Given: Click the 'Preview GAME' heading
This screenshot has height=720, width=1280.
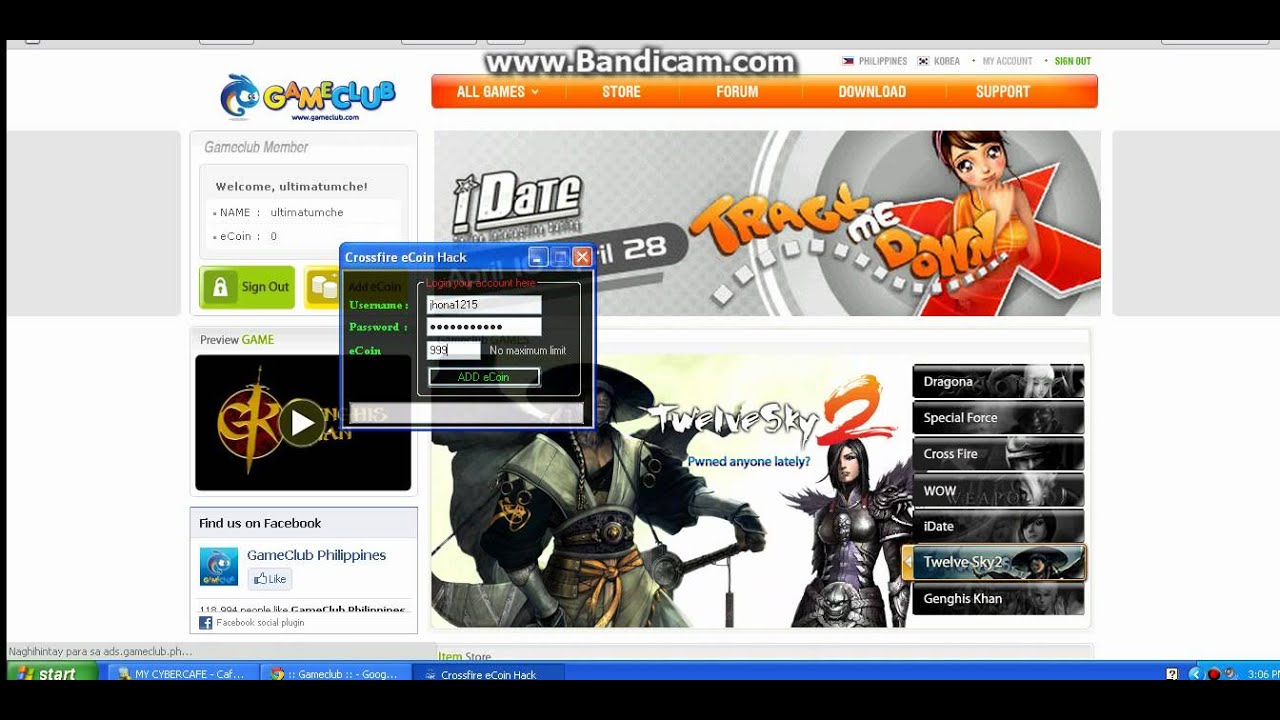Looking at the screenshot, I should tap(237, 340).
